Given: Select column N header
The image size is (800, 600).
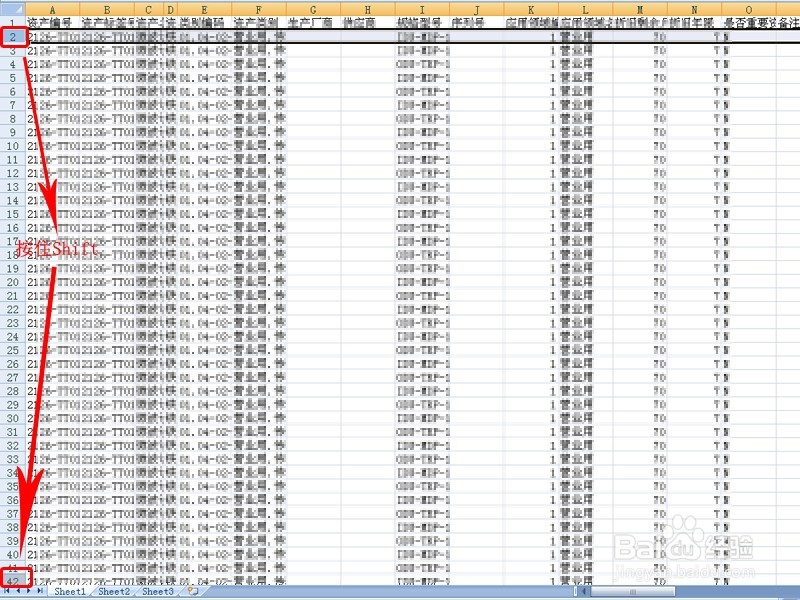Looking at the screenshot, I should click(x=694, y=9).
